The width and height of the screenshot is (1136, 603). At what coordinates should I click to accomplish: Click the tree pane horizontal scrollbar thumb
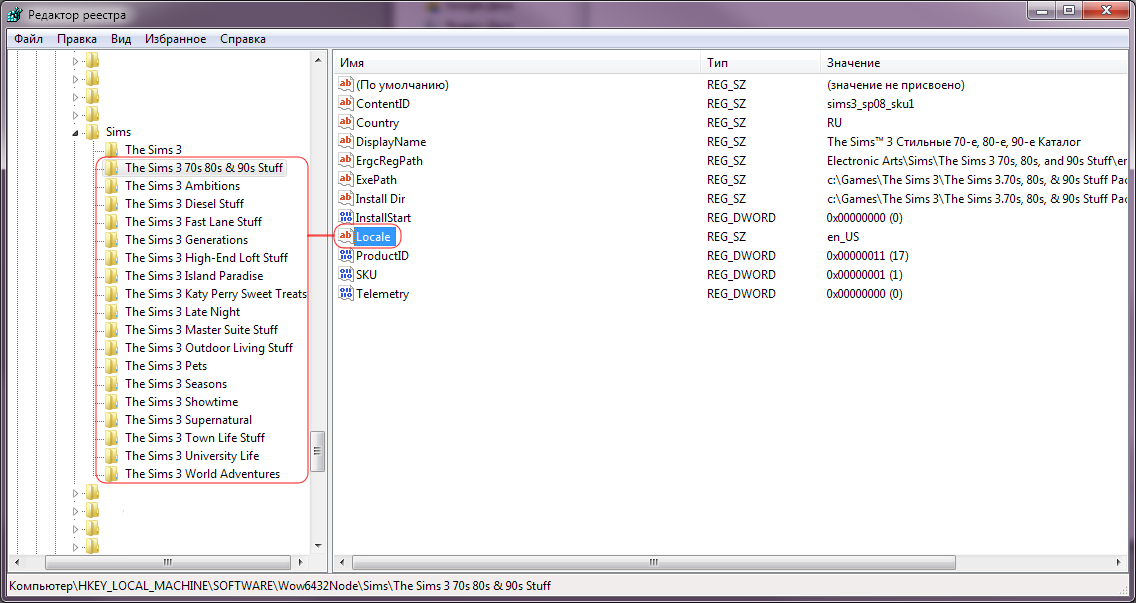pyautogui.click(x=167, y=562)
